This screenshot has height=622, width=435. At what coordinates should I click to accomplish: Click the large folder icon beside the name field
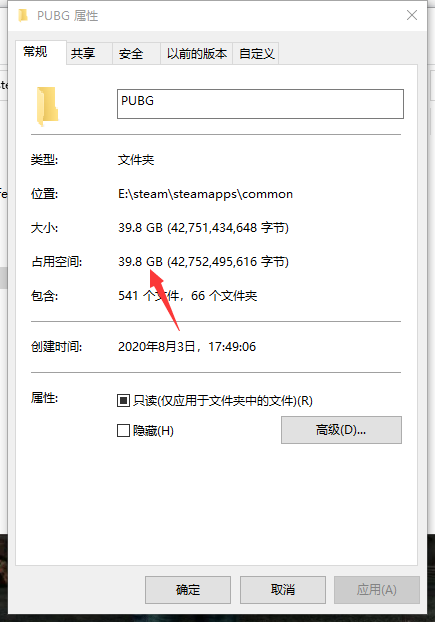48,106
